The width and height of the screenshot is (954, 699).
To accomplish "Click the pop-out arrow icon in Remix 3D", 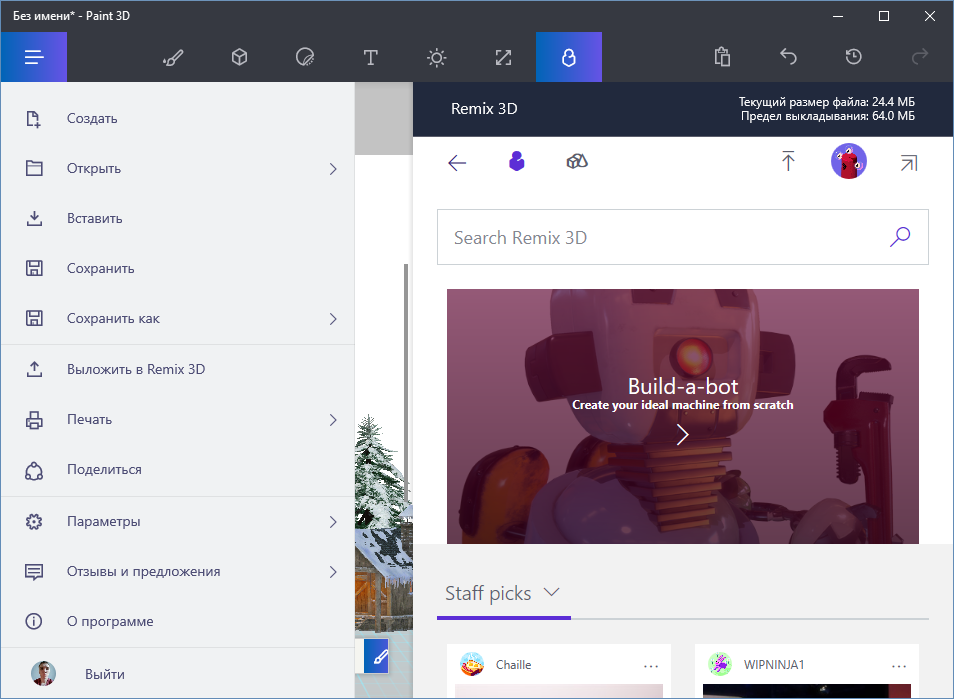I will [x=908, y=162].
